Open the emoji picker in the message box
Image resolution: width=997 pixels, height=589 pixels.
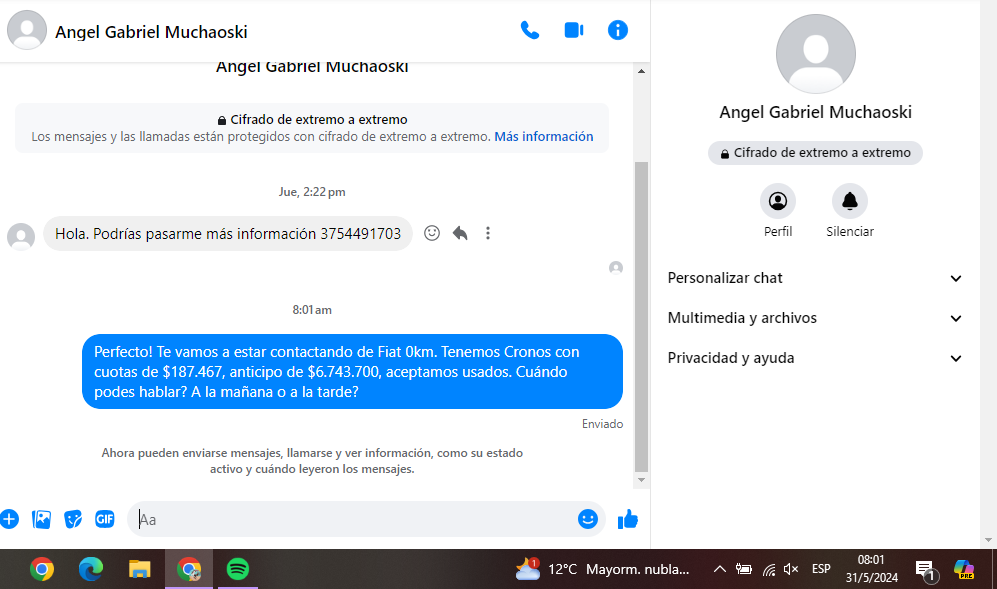[x=588, y=519]
